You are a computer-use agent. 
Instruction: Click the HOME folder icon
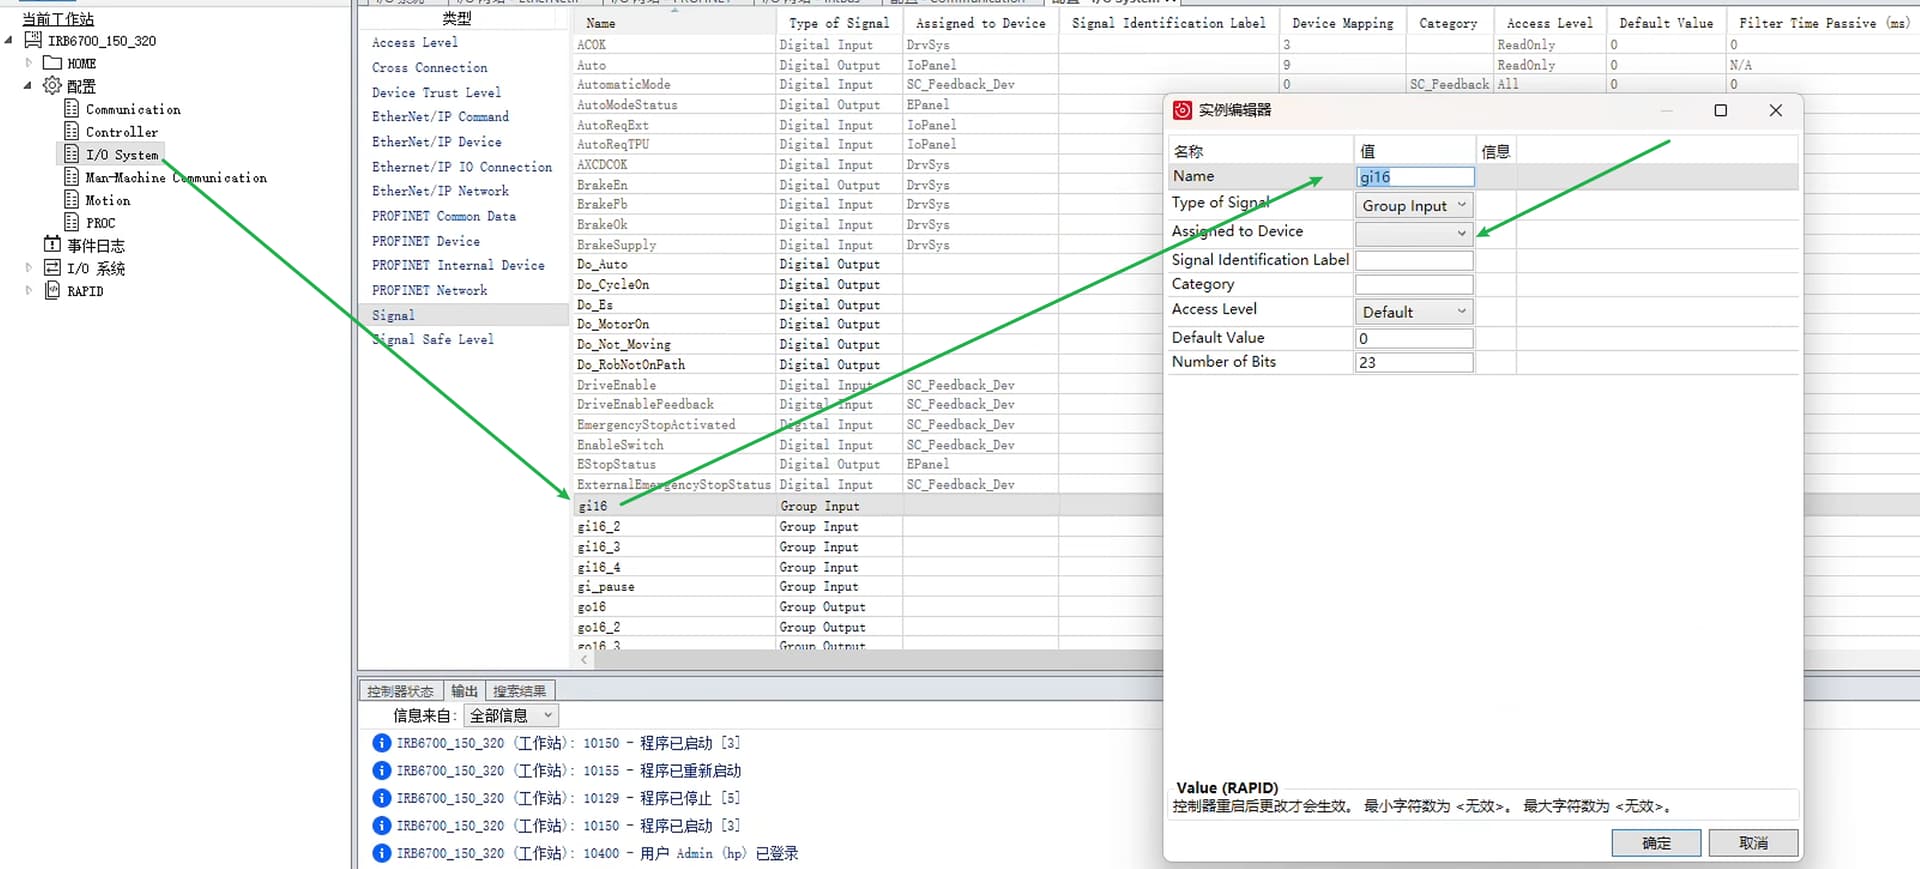53,63
